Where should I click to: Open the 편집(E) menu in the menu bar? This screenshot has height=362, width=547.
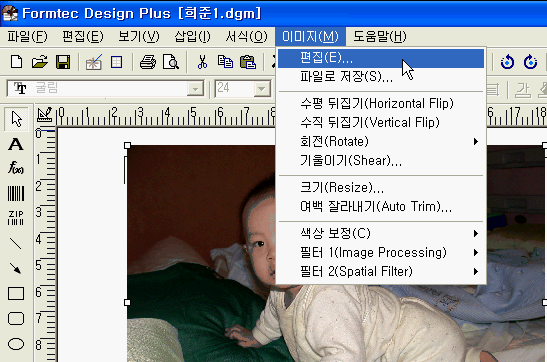click(83, 36)
